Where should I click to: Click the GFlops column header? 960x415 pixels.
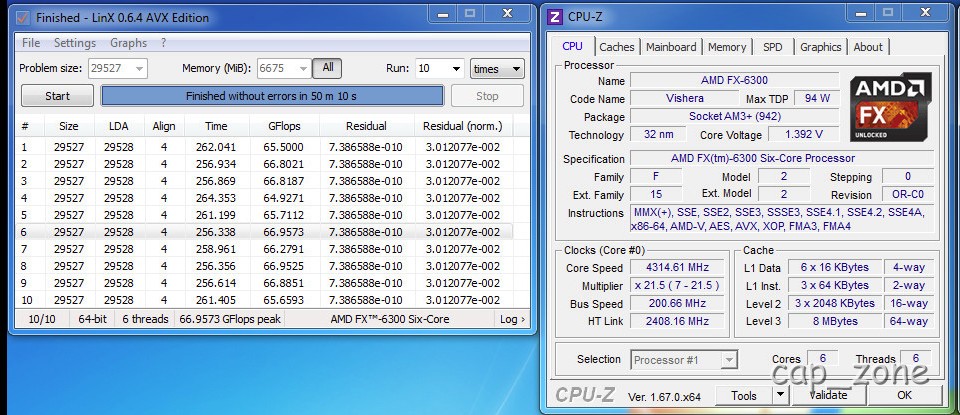tap(284, 126)
